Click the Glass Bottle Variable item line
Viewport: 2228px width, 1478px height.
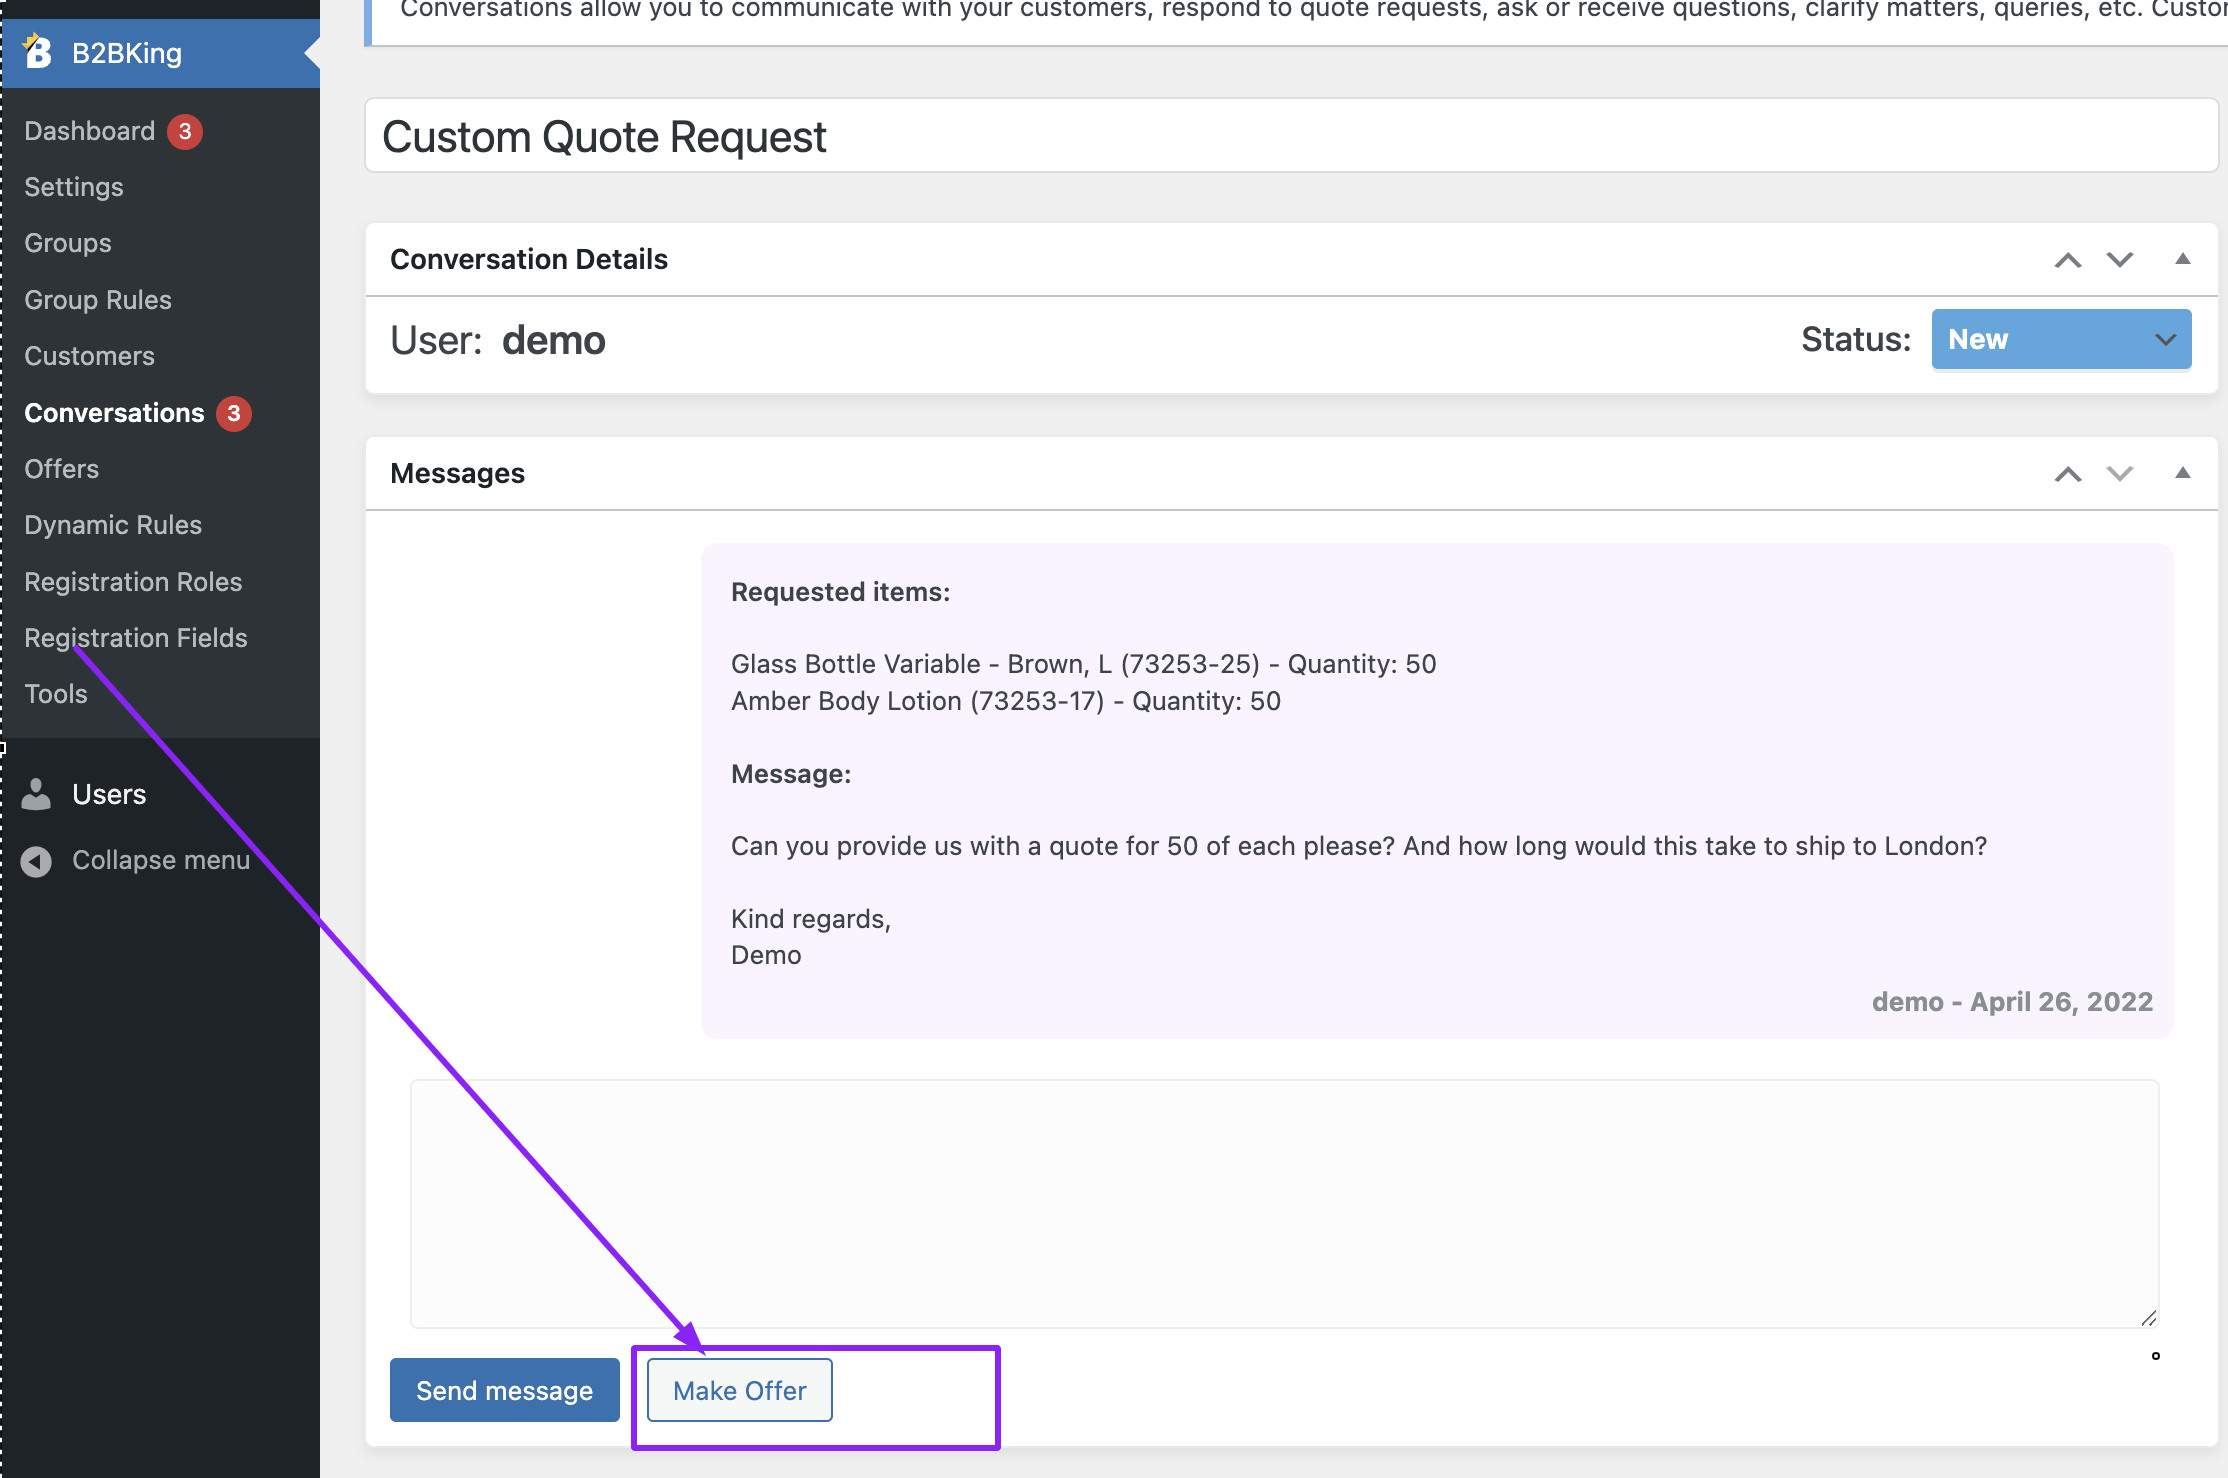(1084, 664)
